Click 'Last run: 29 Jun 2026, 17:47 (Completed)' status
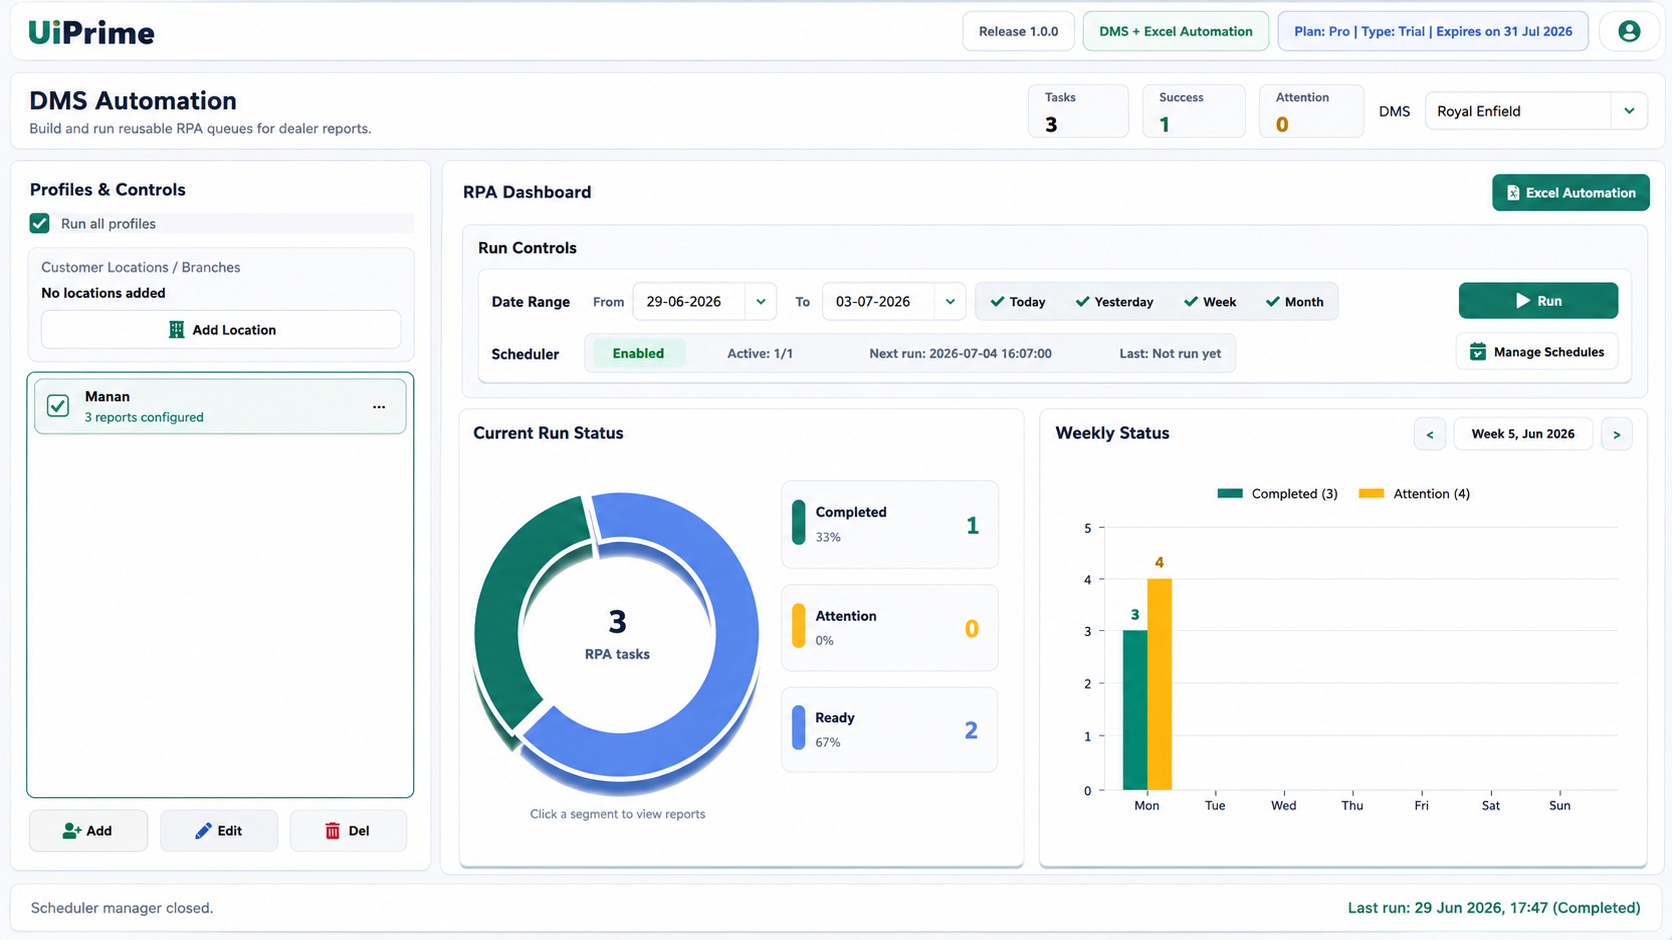The width and height of the screenshot is (1672, 940). coord(1494,908)
